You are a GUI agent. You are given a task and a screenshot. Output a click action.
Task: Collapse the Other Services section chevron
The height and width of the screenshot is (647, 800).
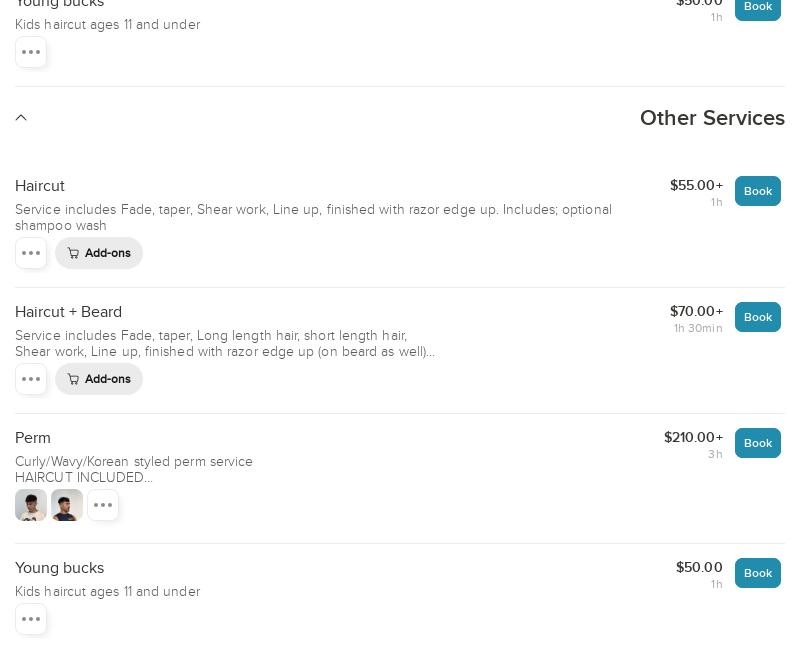point(21,118)
